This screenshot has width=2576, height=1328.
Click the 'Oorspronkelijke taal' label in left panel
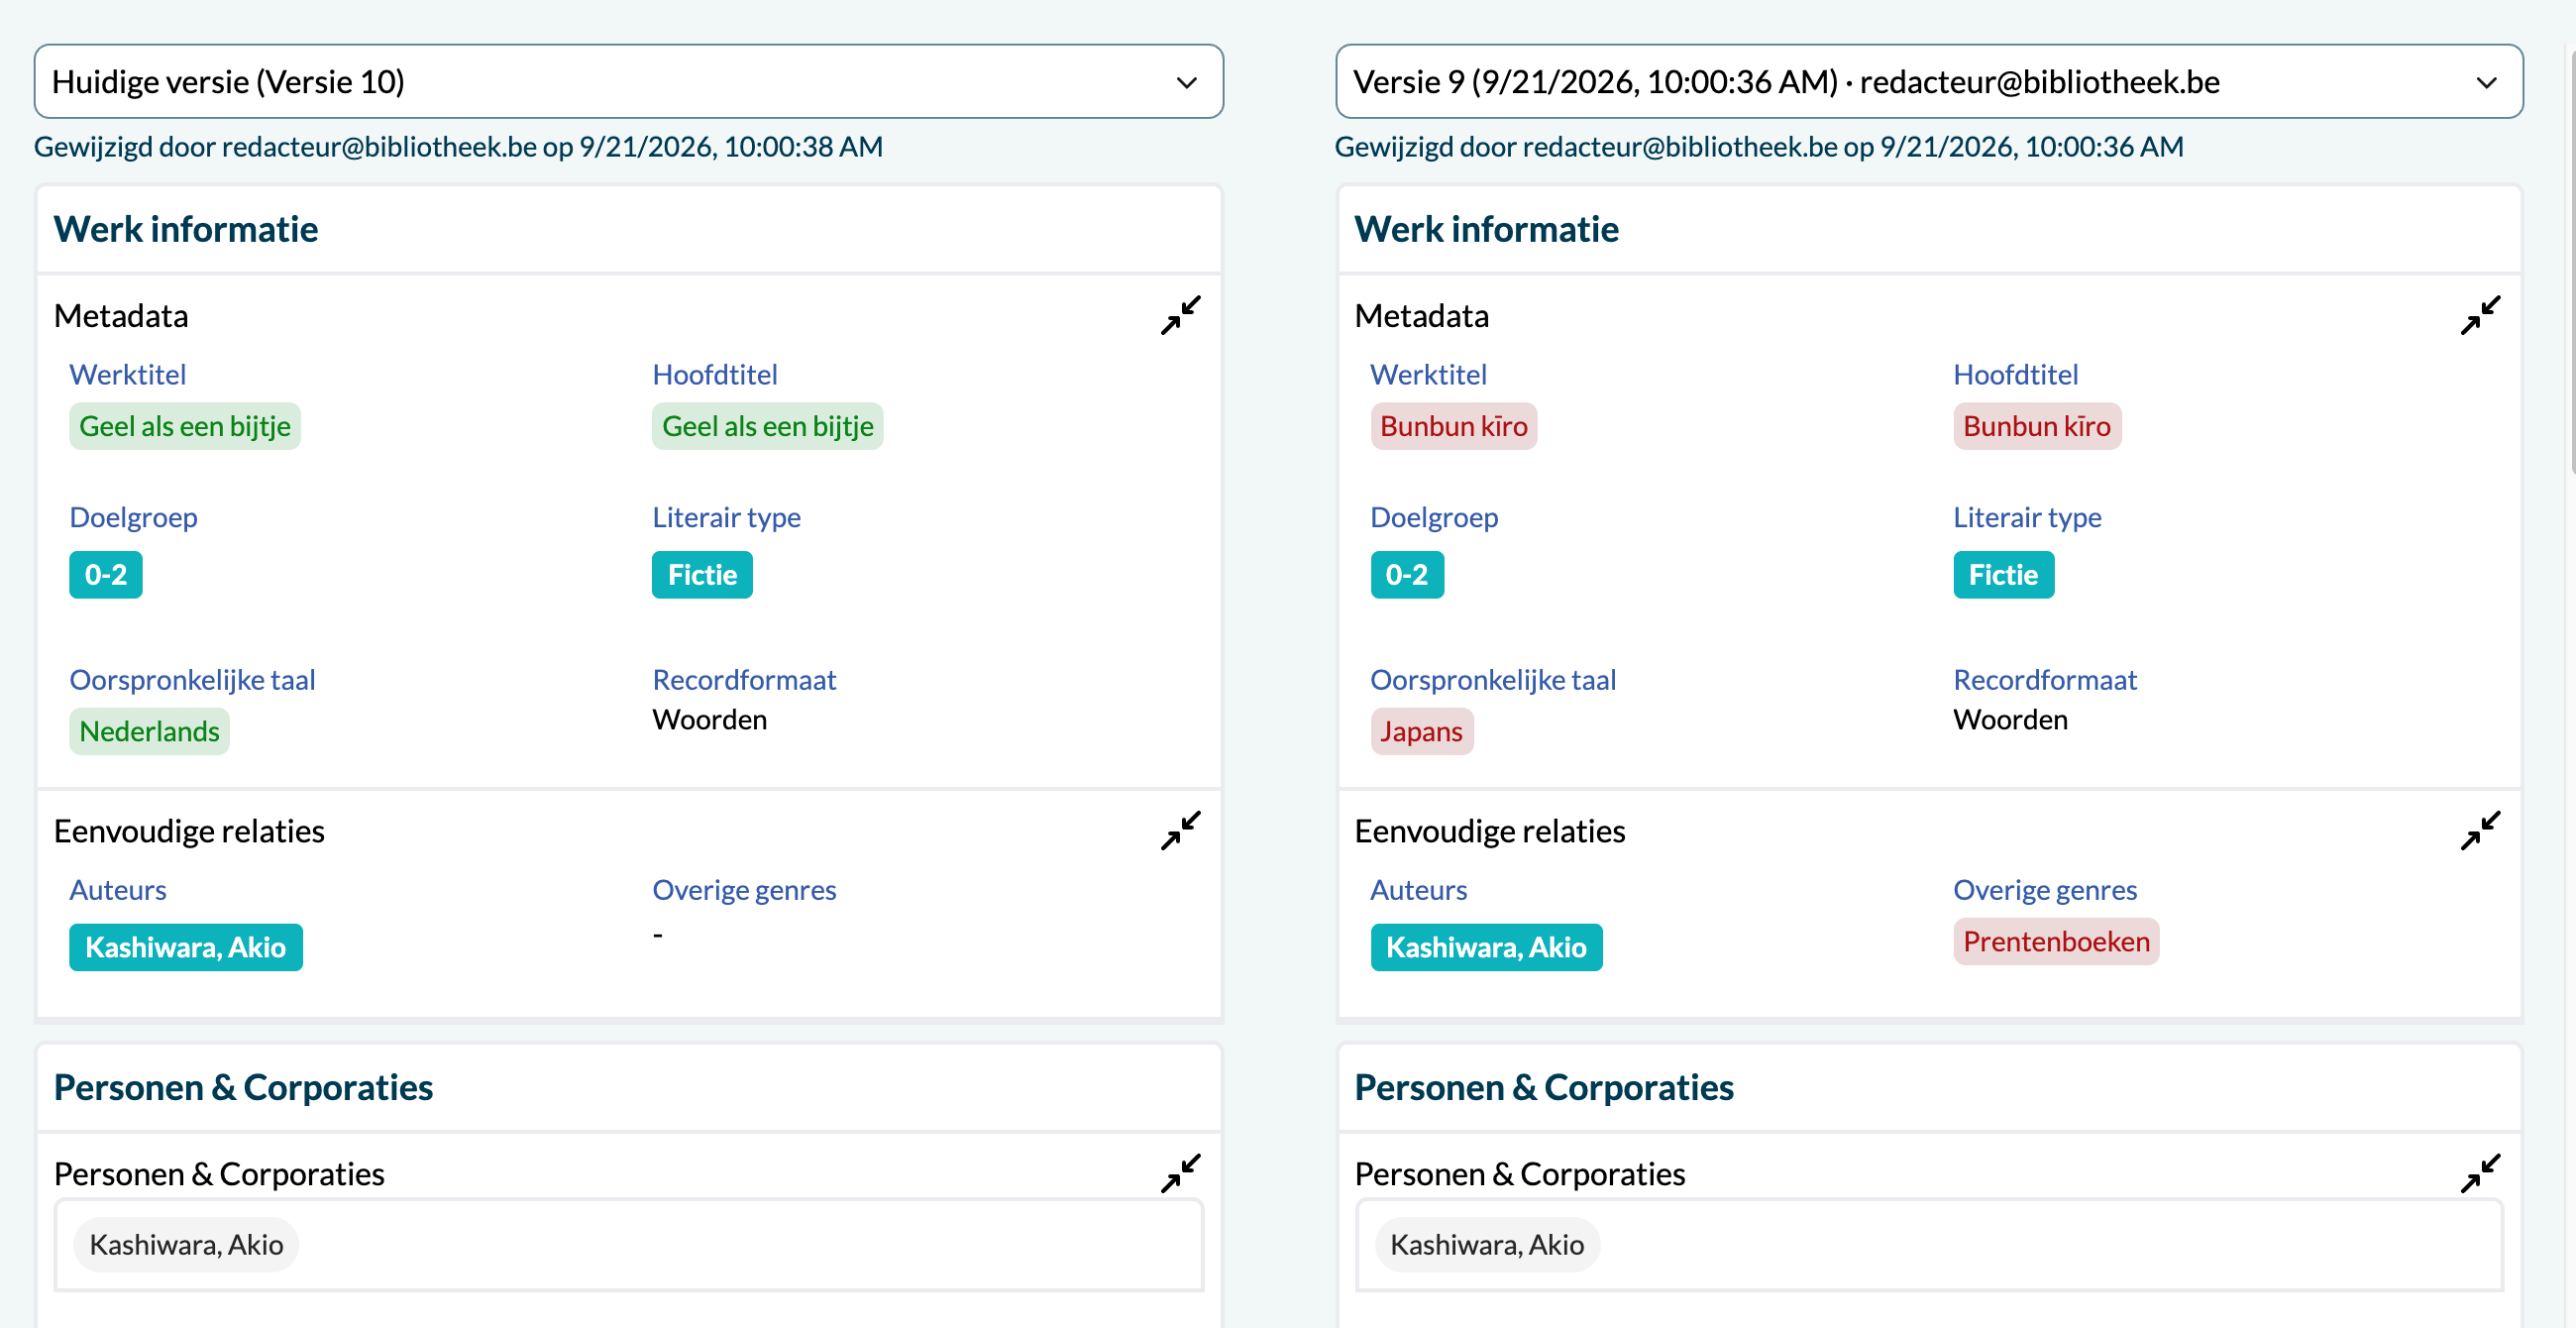[x=192, y=680]
